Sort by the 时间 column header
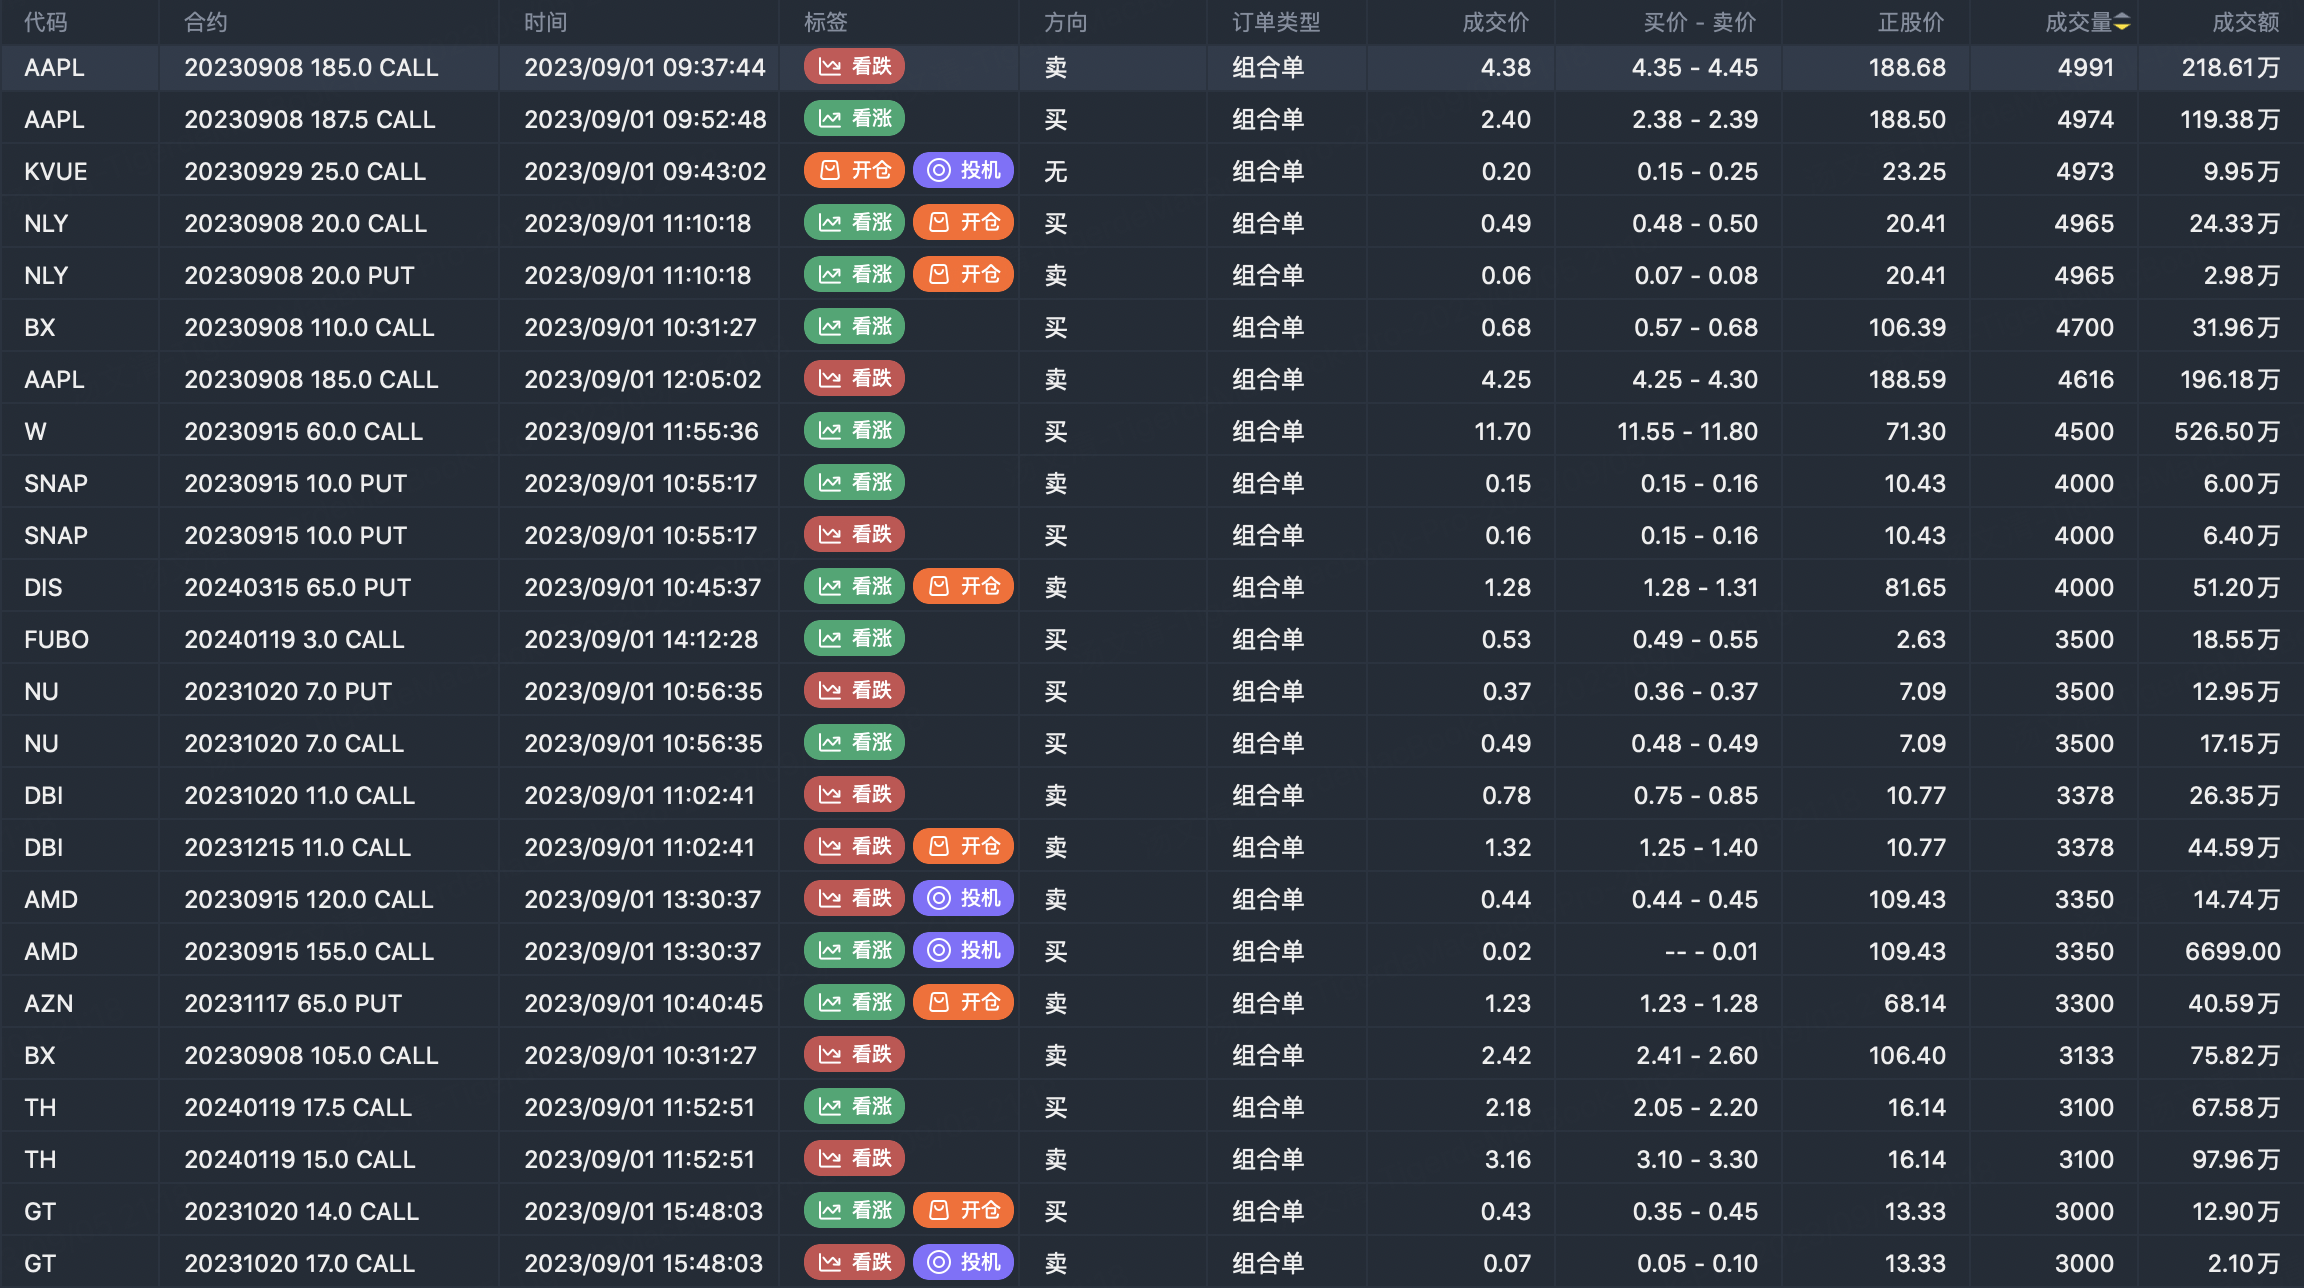 point(545,22)
